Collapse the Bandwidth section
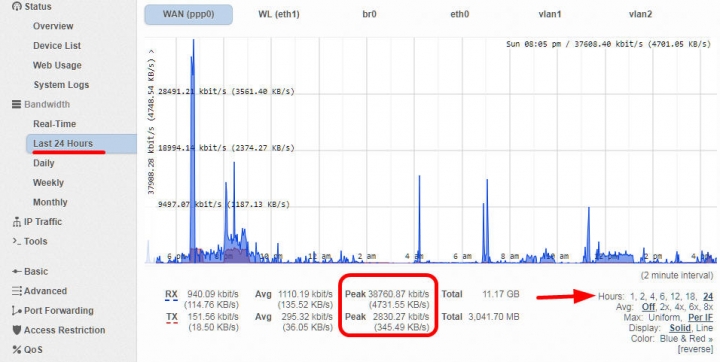720x362 pixels. 47,104
